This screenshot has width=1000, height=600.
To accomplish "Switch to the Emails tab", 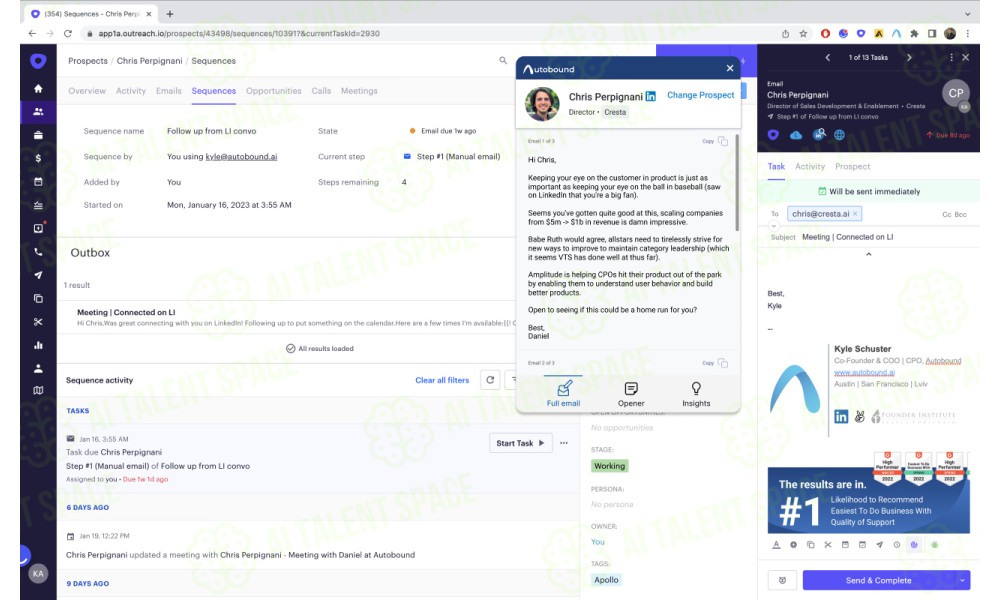I will pos(169,91).
